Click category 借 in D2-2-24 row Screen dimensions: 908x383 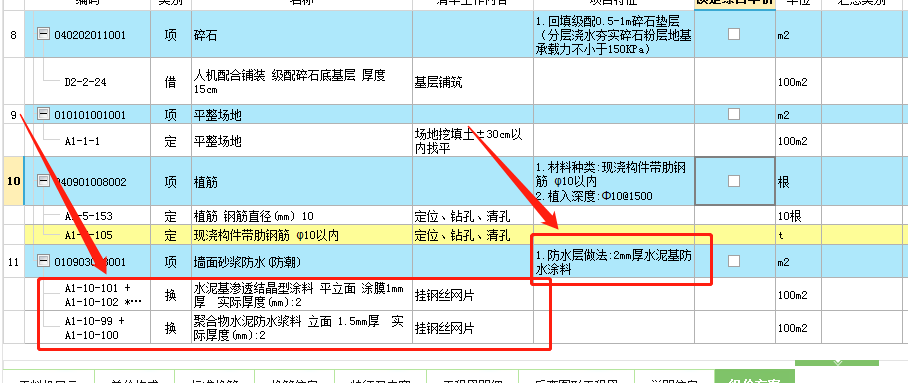(170, 82)
